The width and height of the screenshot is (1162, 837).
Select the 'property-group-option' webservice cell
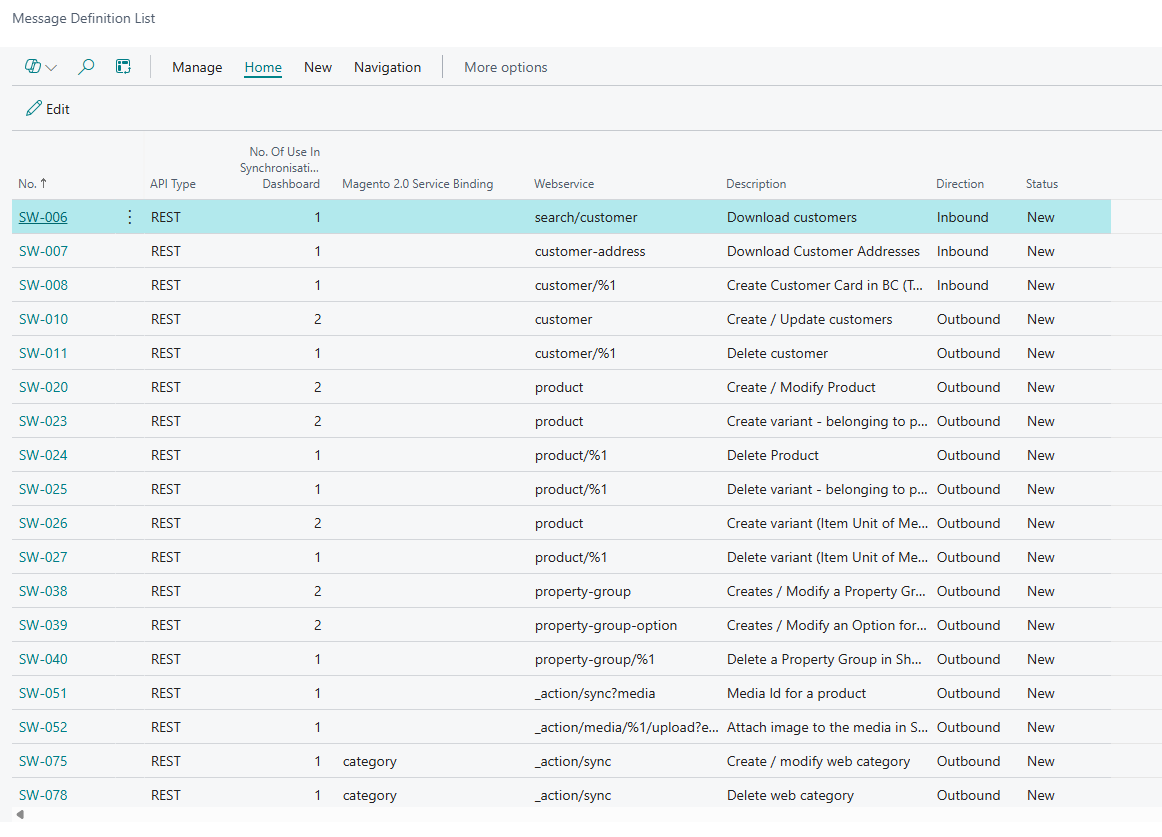pyautogui.click(x=606, y=625)
